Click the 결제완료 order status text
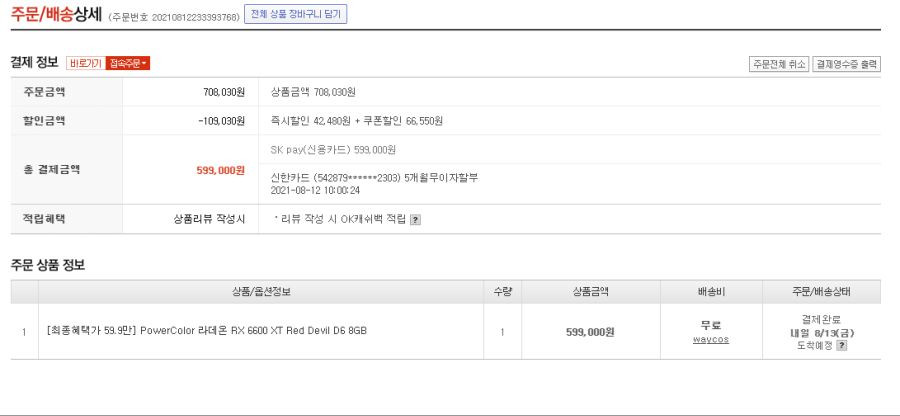 (821, 320)
